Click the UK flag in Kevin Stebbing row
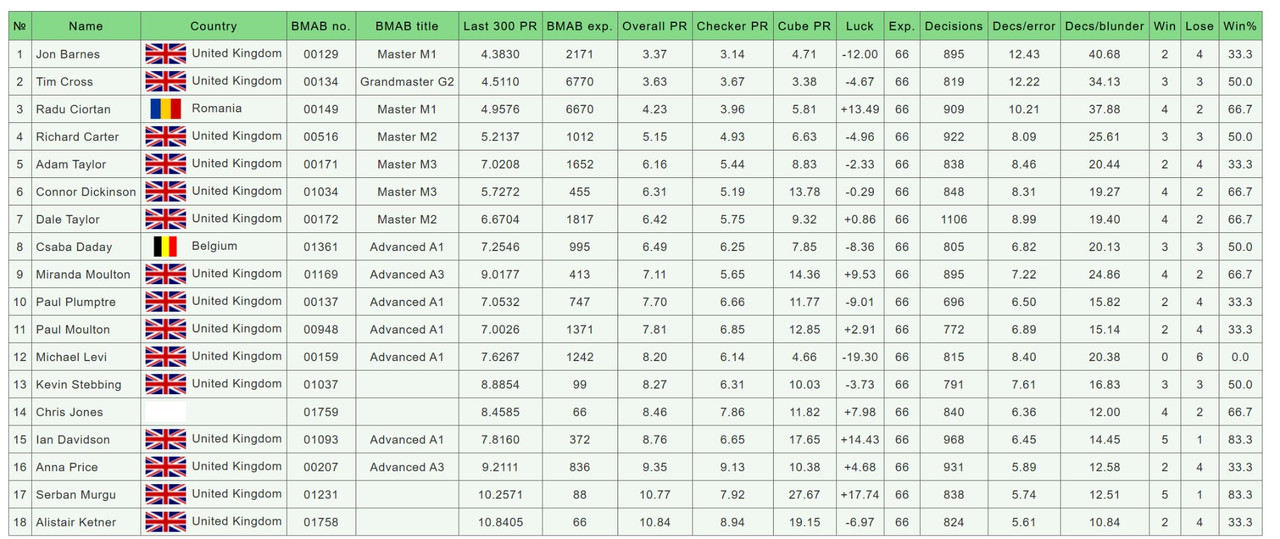Viewport: 1280px width, 539px height. (166, 384)
